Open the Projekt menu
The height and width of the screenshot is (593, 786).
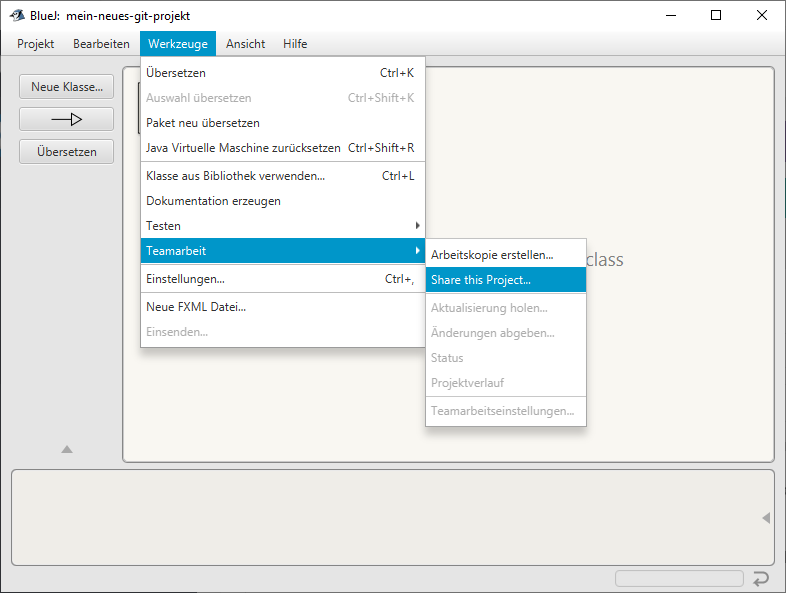(35, 44)
